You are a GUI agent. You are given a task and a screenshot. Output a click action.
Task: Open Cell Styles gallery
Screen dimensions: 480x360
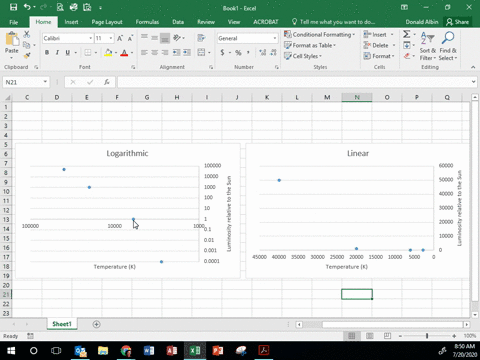click(x=303, y=56)
